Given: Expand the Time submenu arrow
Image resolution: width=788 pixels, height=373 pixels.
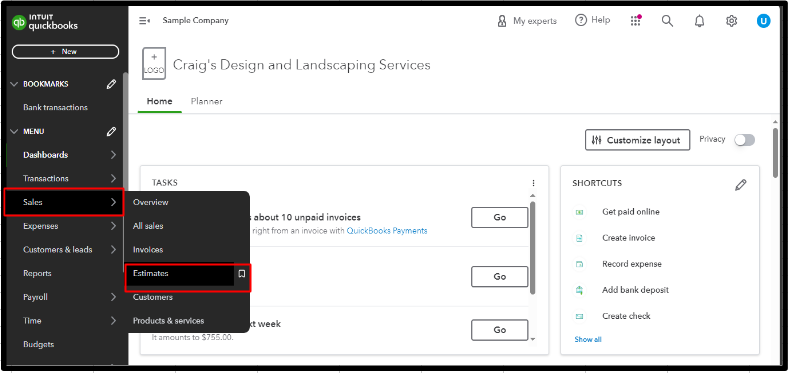Looking at the screenshot, I should tap(113, 321).
